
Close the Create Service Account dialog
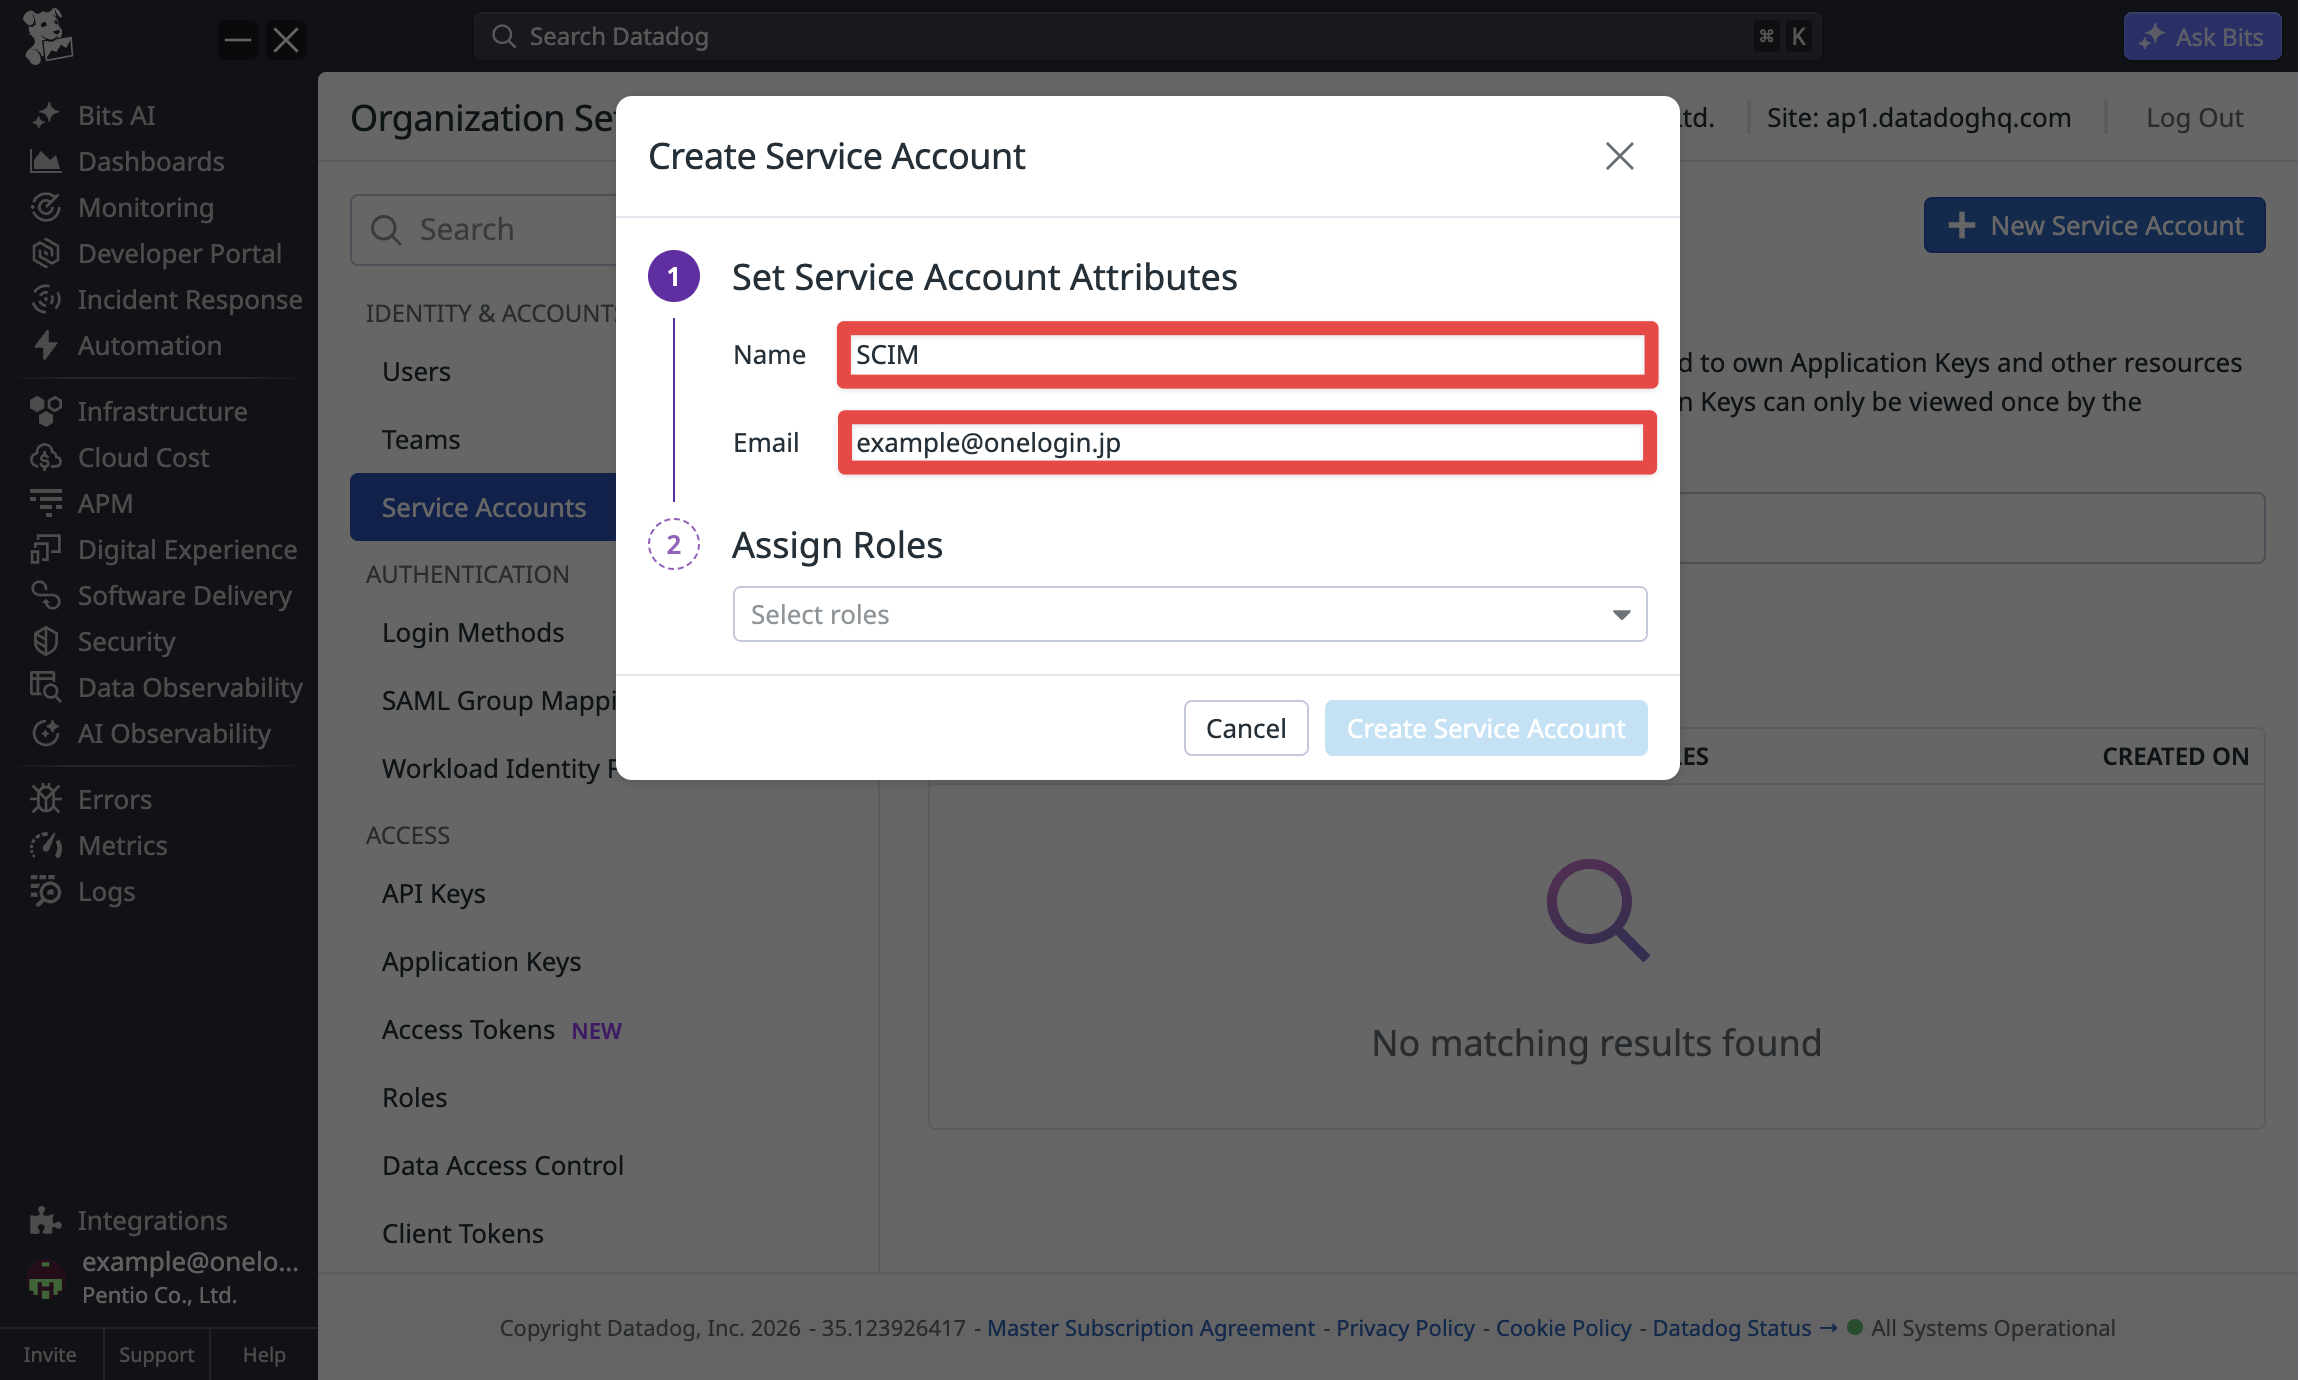[1619, 156]
